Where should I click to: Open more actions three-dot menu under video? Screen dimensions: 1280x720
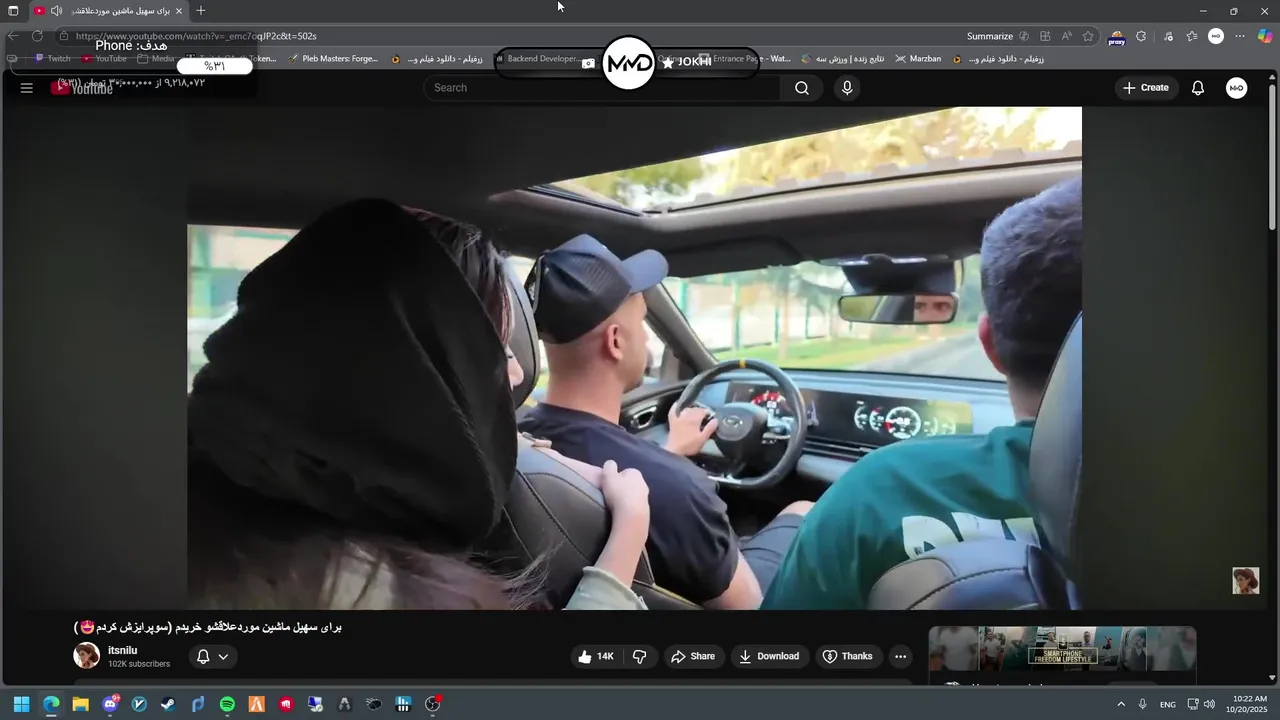click(x=900, y=657)
